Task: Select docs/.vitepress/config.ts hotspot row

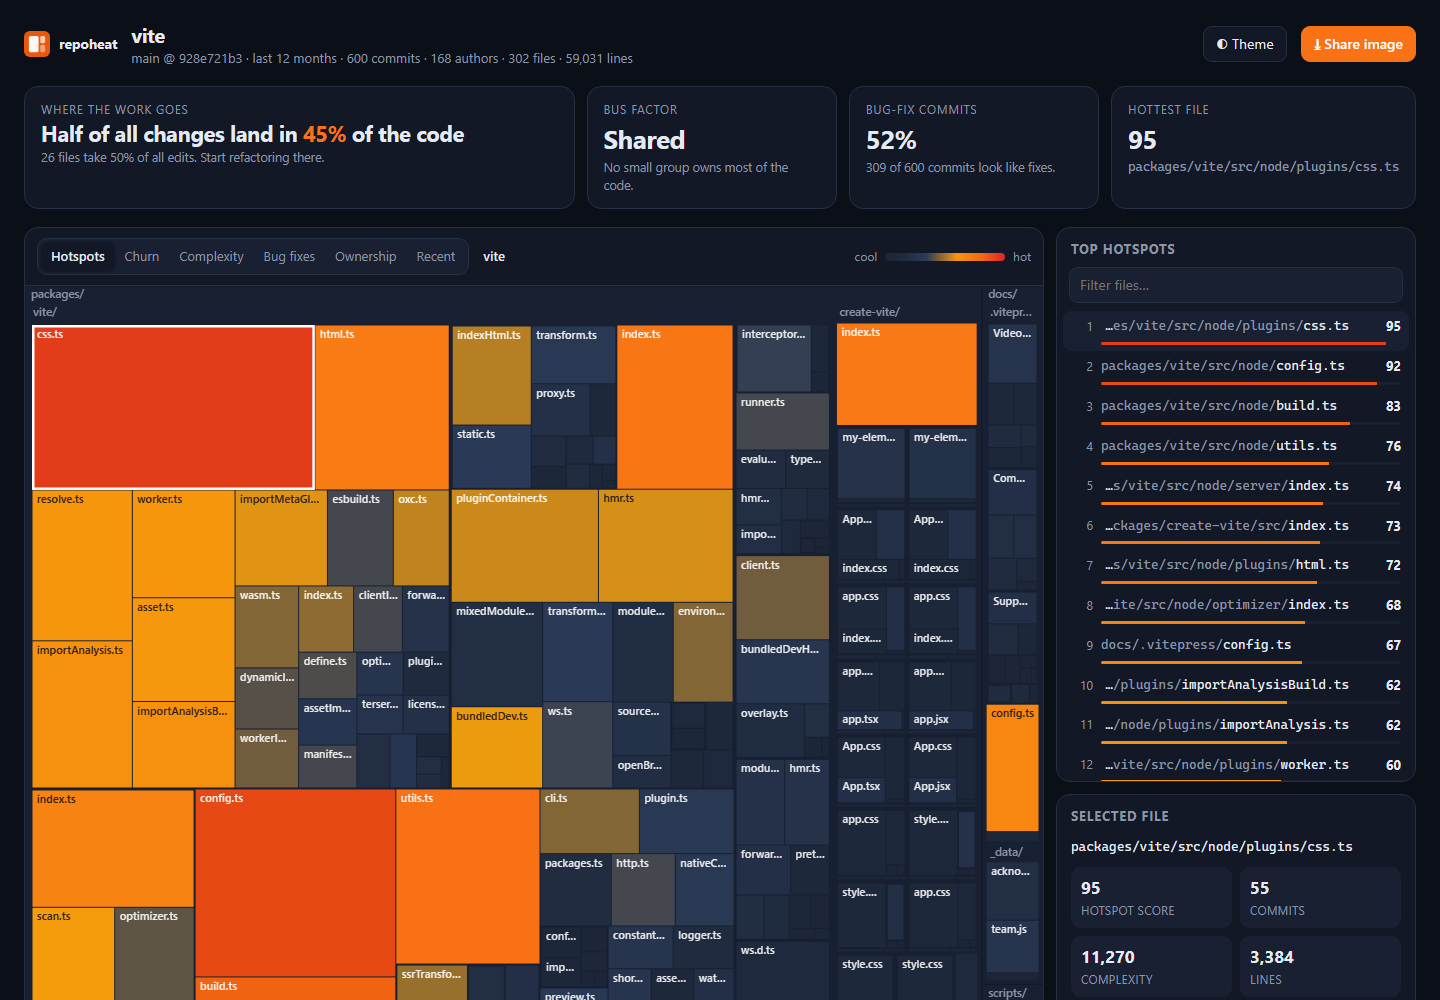Action: point(1236,649)
